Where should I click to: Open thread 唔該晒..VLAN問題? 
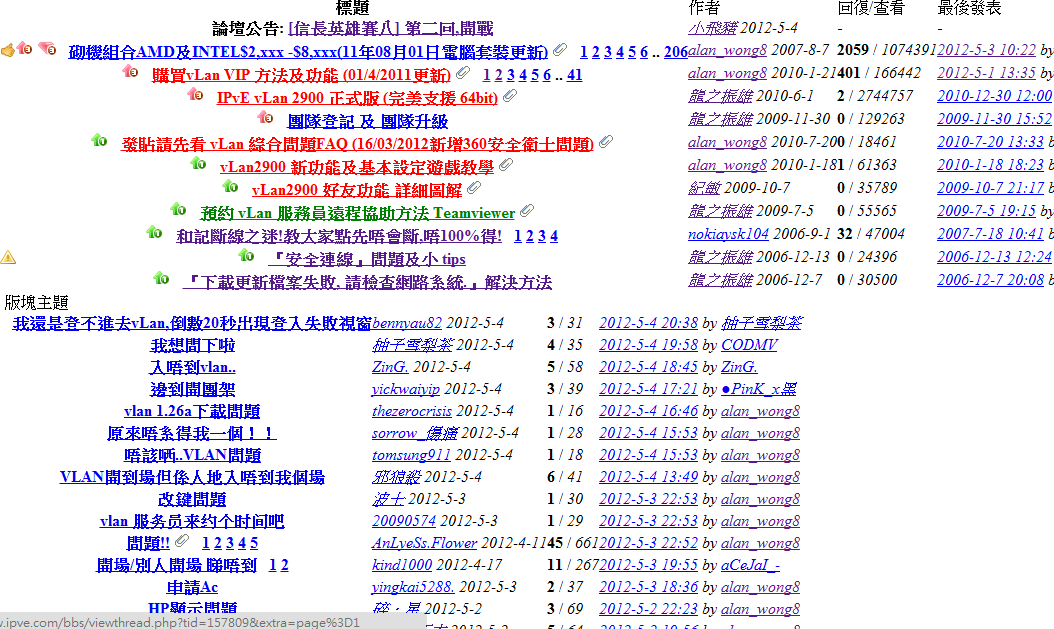(192, 455)
